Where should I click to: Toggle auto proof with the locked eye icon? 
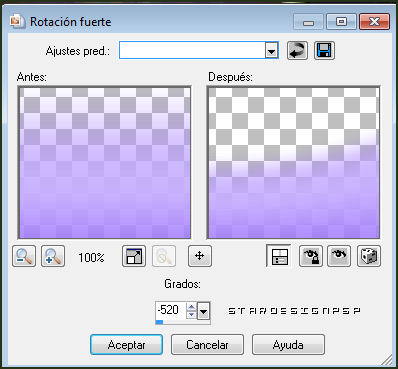pyautogui.click(x=311, y=256)
